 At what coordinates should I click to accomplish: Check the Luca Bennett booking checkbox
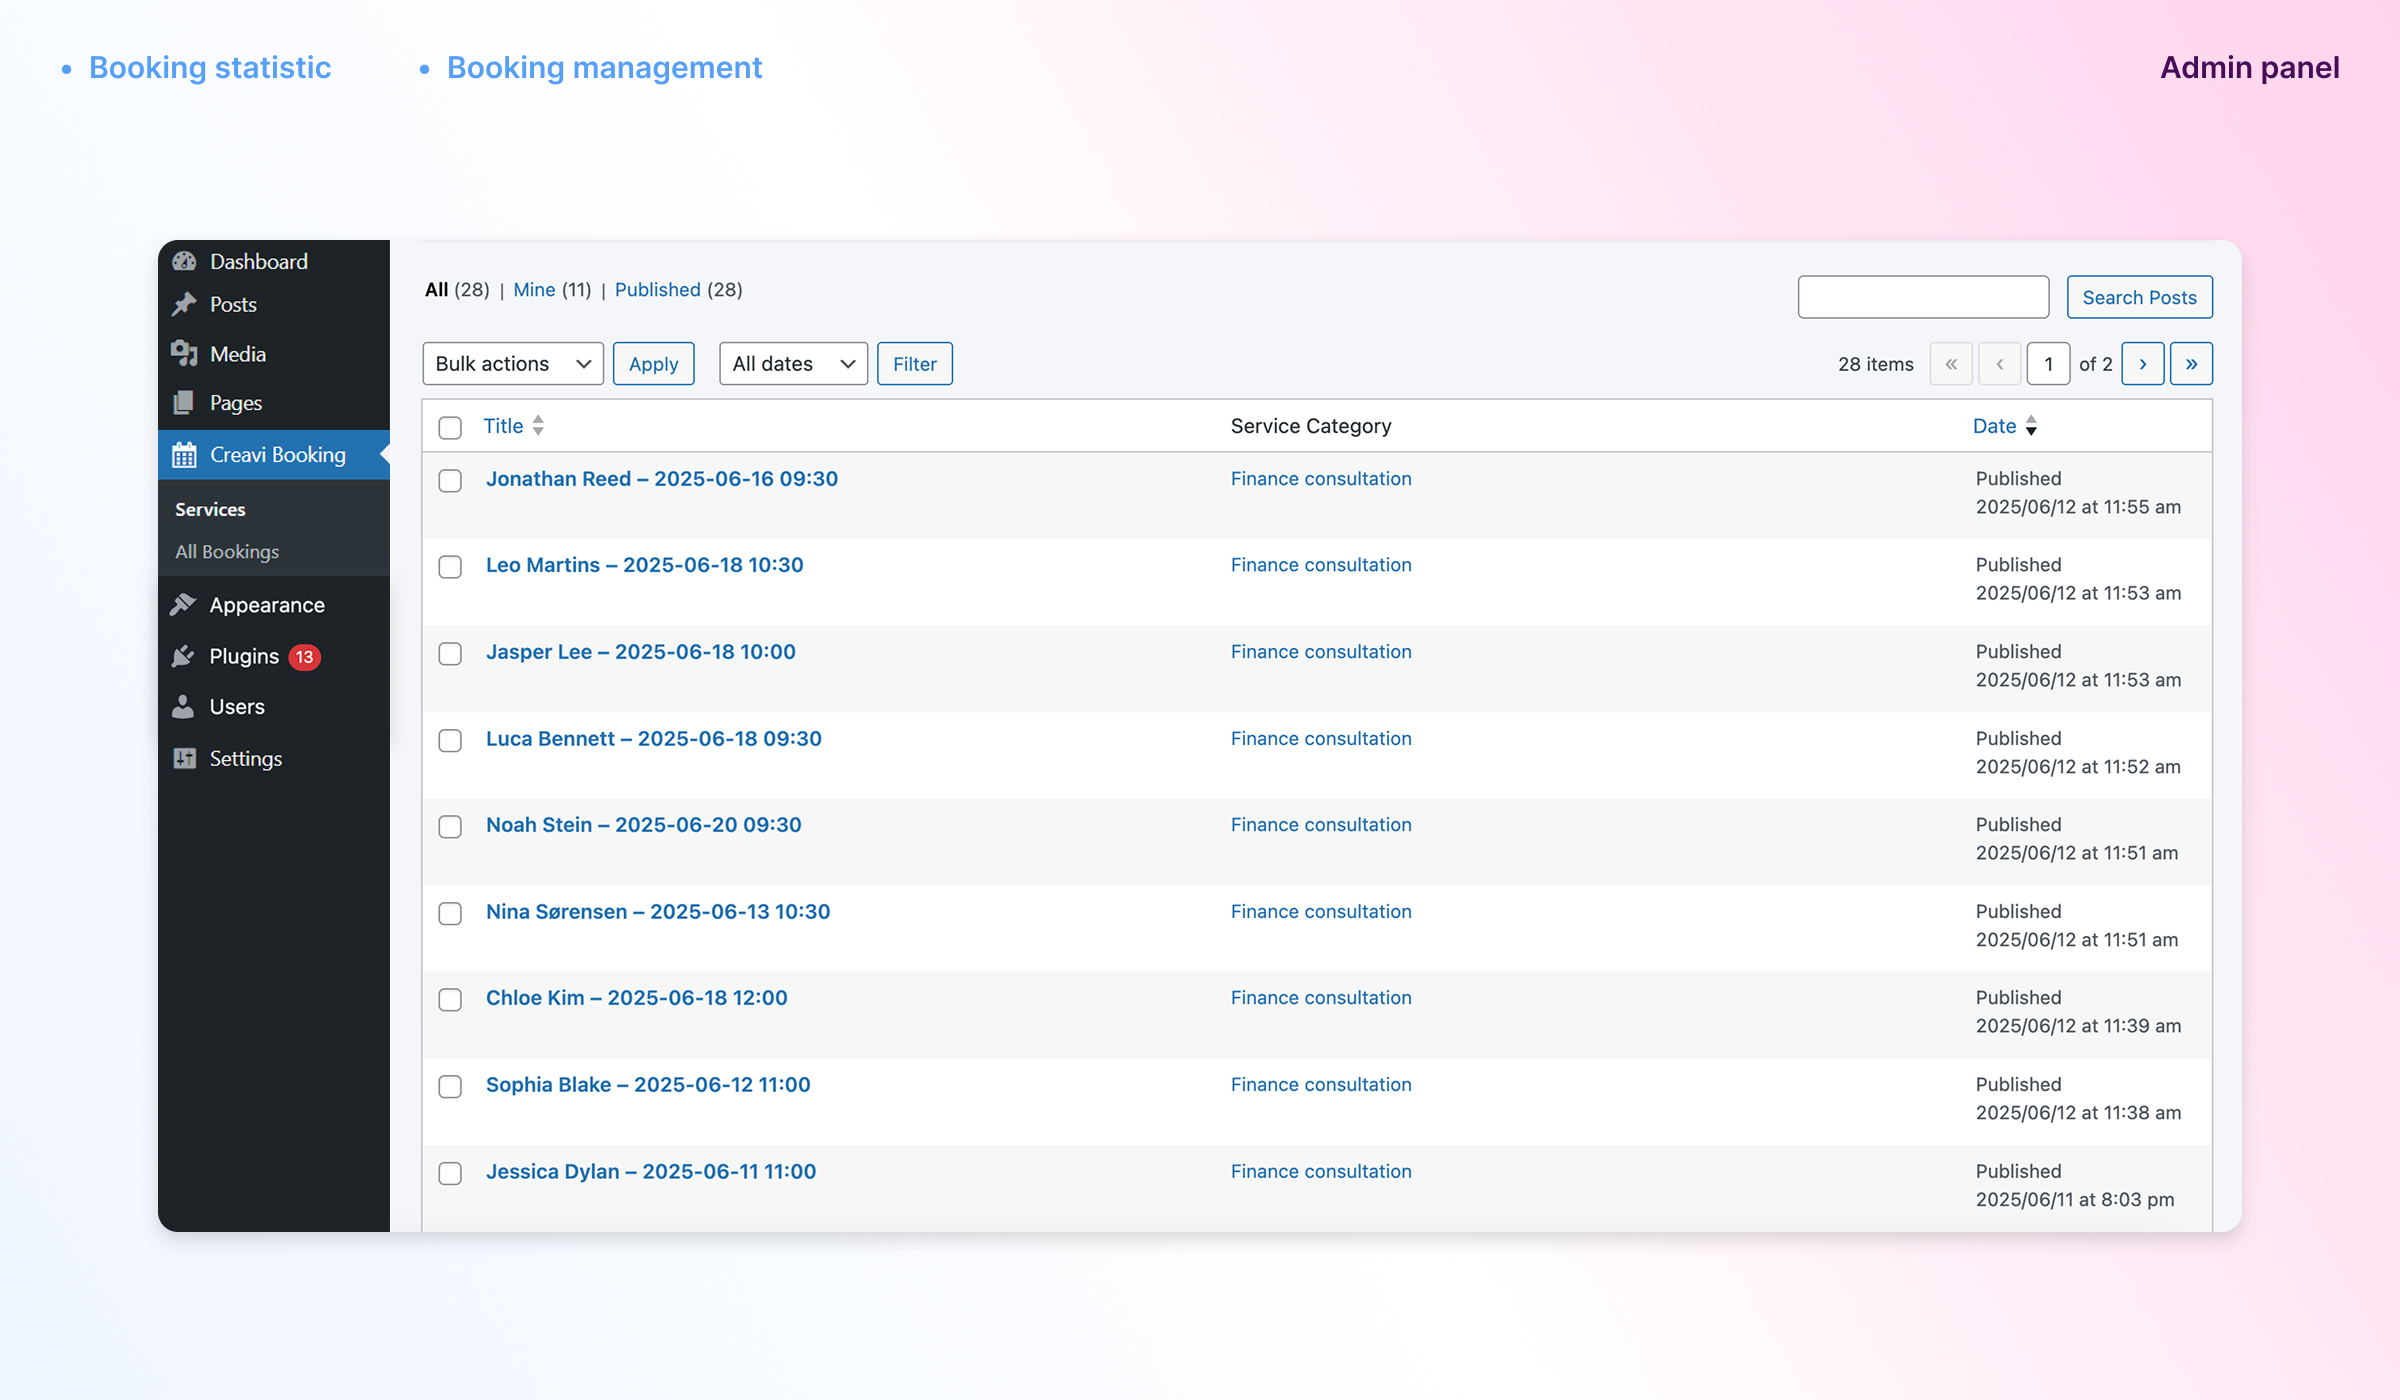450,741
